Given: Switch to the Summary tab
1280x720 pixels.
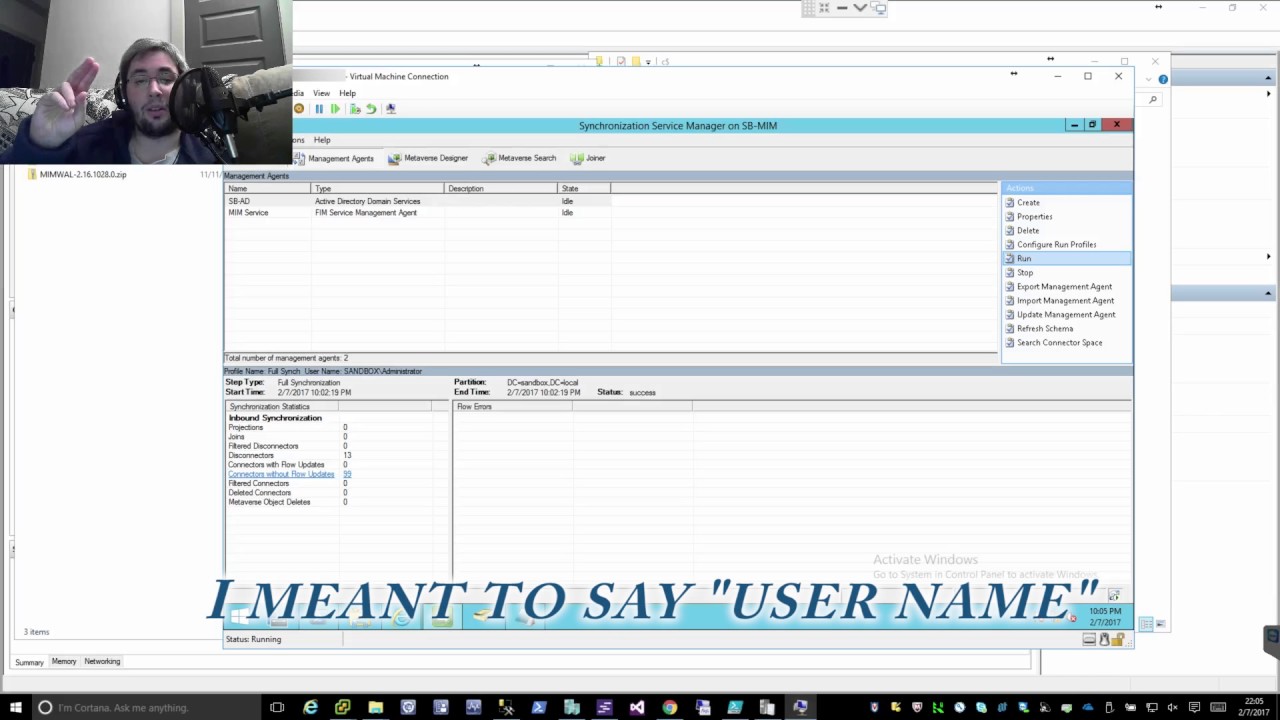Looking at the screenshot, I should 29,662.
